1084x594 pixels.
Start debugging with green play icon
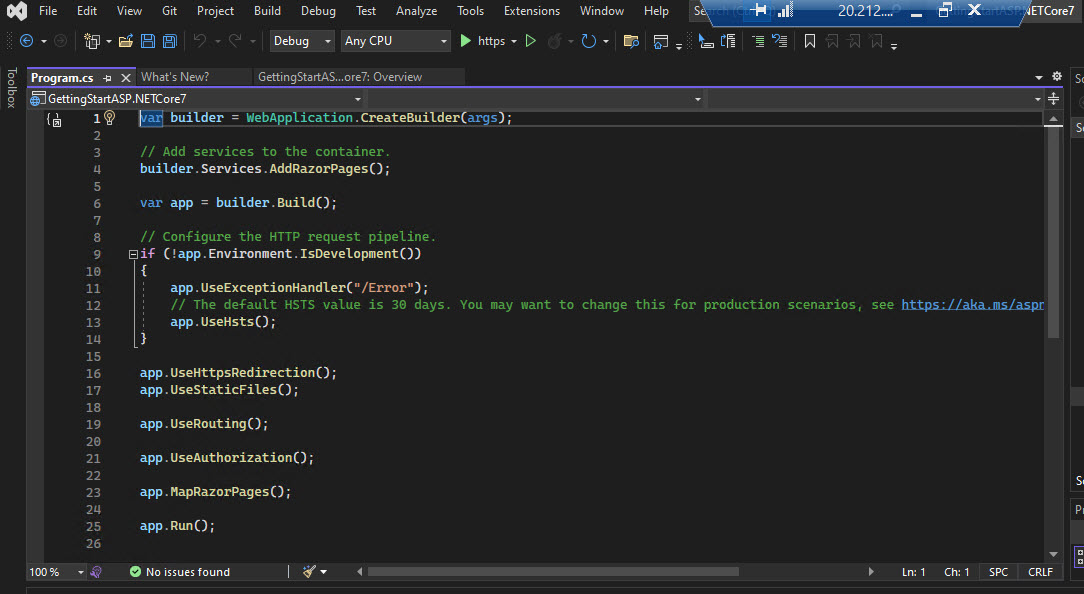pos(465,41)
